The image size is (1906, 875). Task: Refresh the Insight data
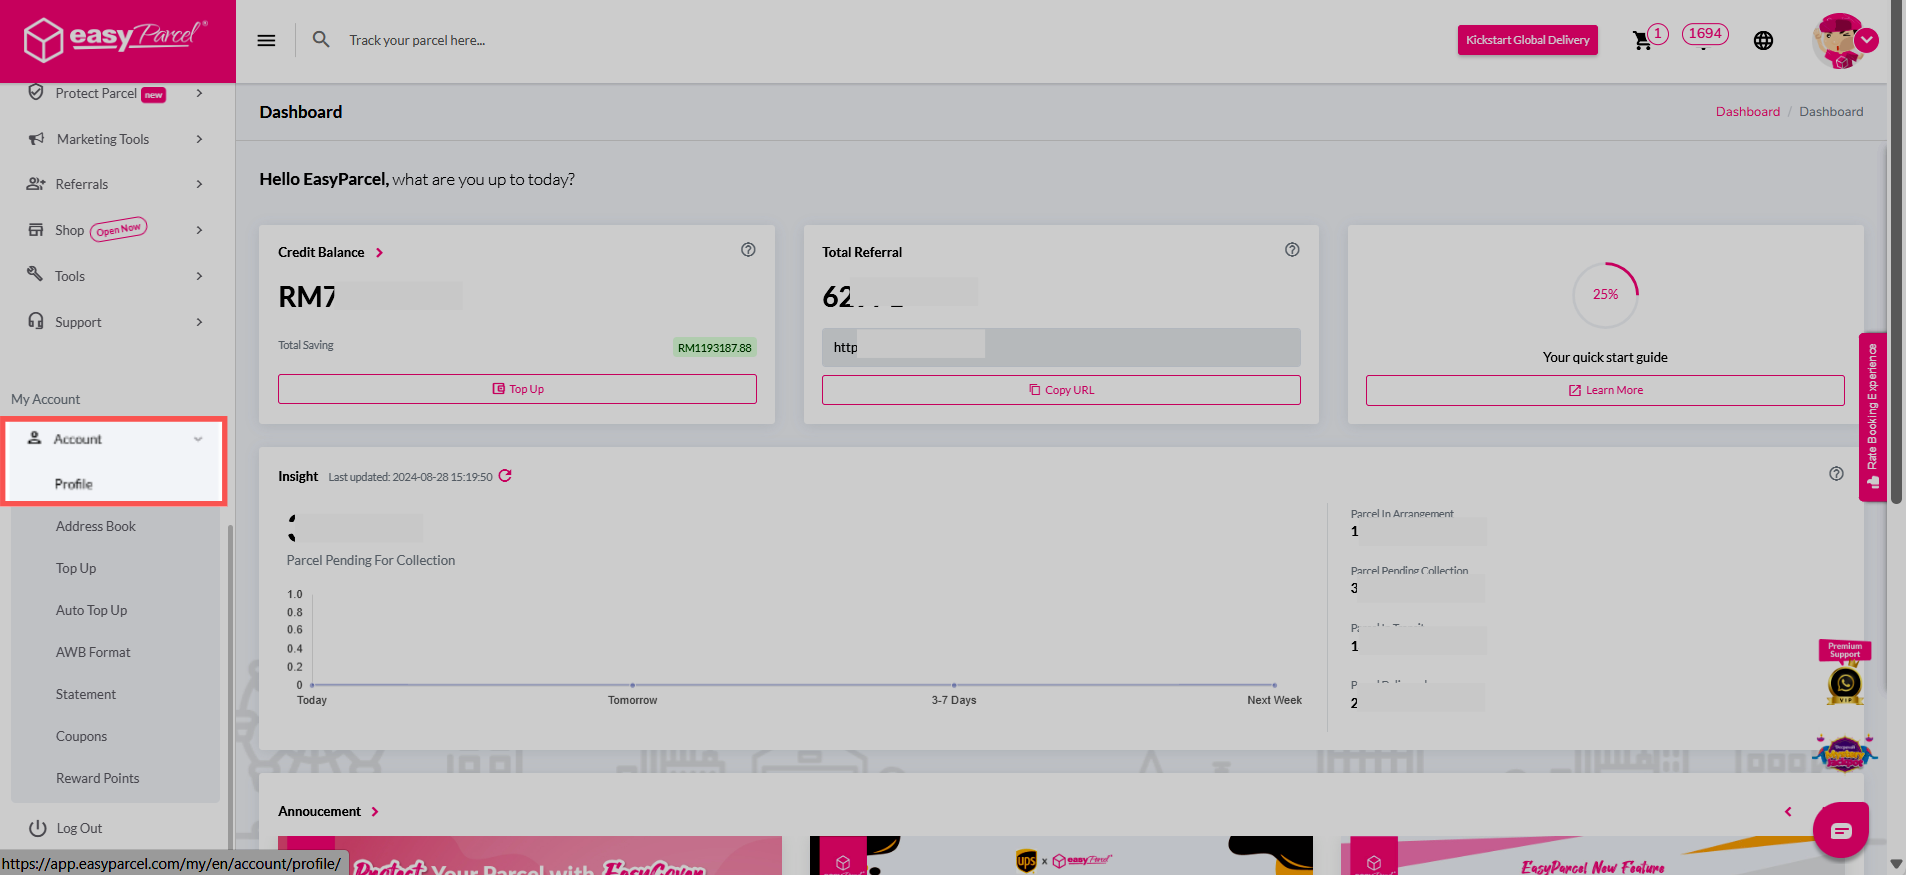pyautogui.click(x=505, y=476)
